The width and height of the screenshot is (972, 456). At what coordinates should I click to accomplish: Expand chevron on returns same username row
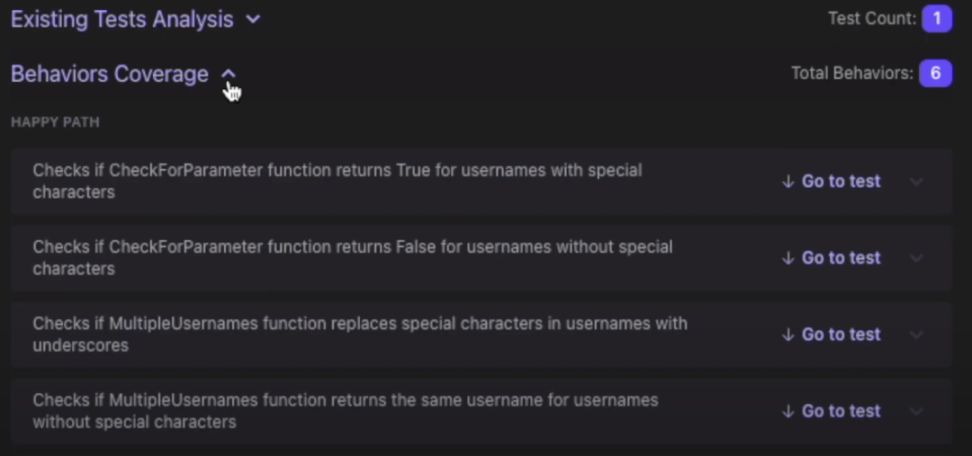(x=916, y=411)
